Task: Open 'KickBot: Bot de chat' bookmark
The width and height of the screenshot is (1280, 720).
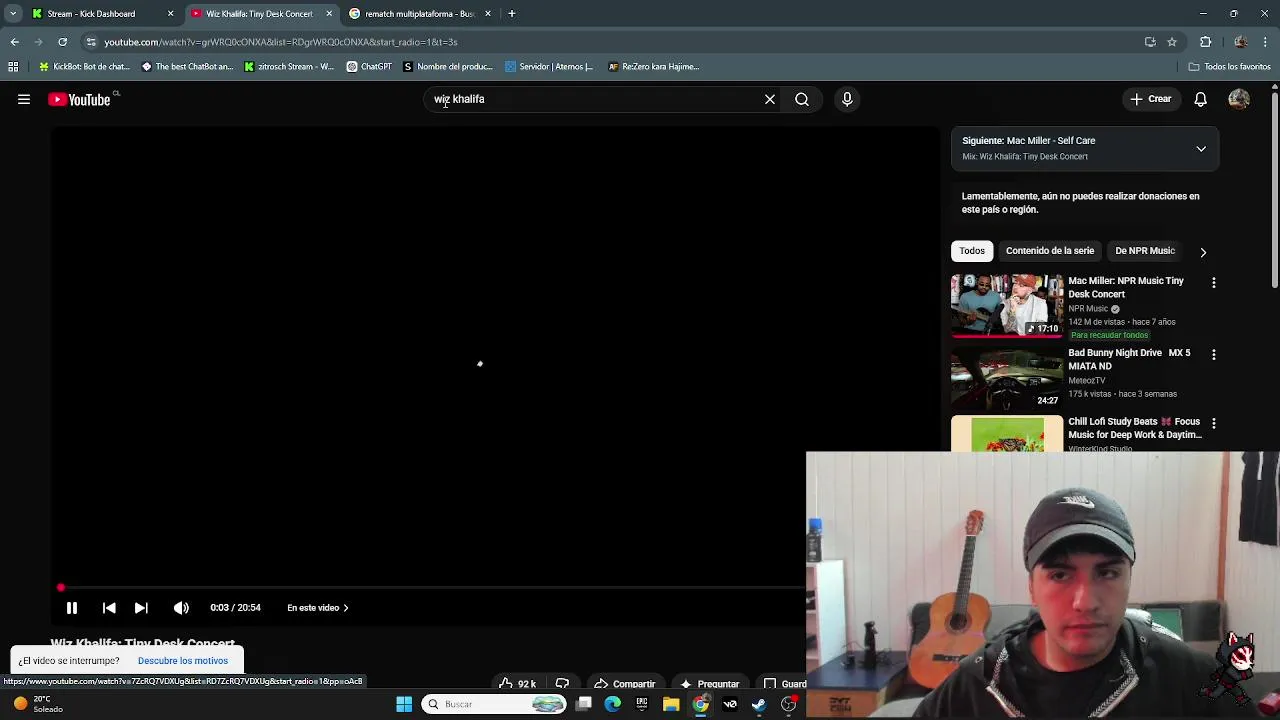Action: 84,67
